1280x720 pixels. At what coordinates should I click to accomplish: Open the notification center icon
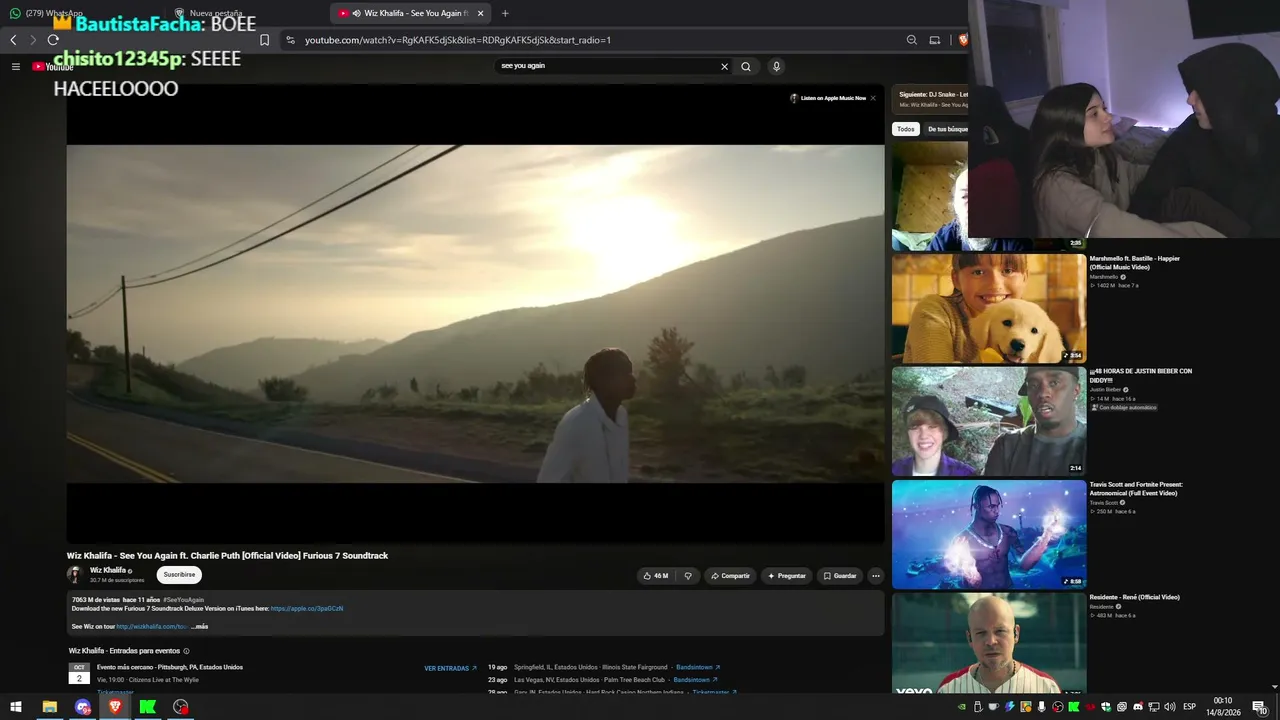(1260, 707)
